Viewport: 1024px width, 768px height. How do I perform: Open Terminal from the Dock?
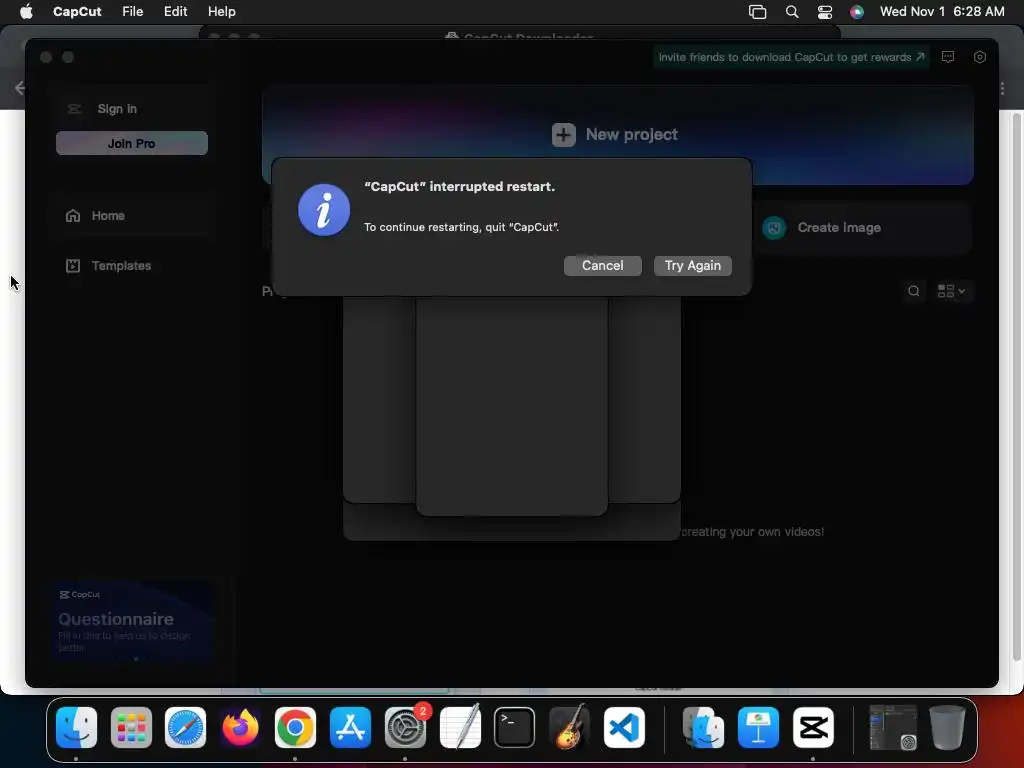[515, 727]
